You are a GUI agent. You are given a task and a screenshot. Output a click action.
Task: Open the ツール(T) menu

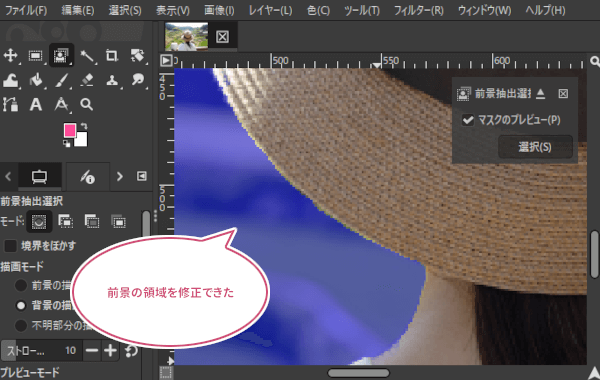362,10
